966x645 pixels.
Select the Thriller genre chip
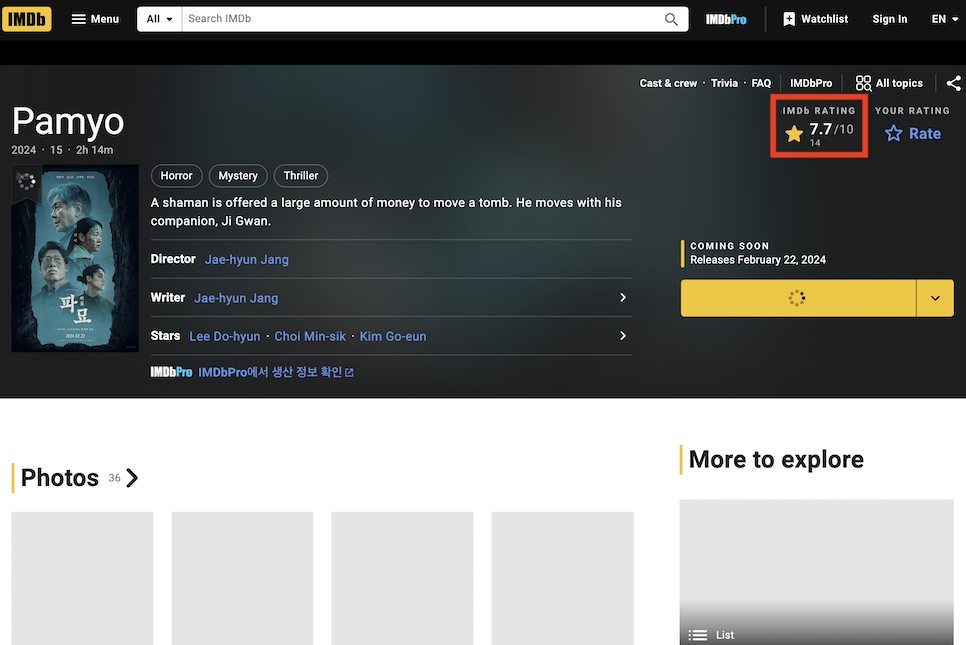tap(301, 176)
